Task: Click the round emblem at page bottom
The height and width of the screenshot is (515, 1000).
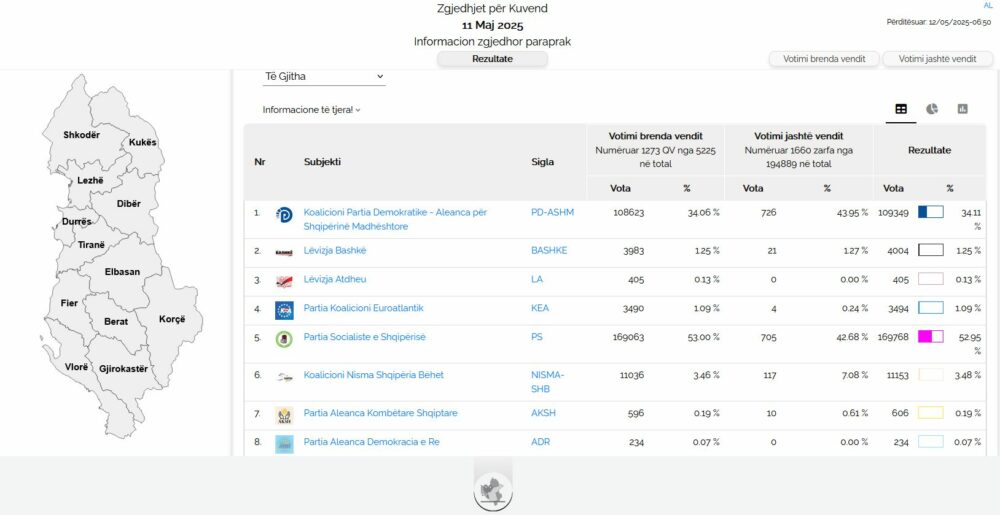Action: click(x=493, y=490)
